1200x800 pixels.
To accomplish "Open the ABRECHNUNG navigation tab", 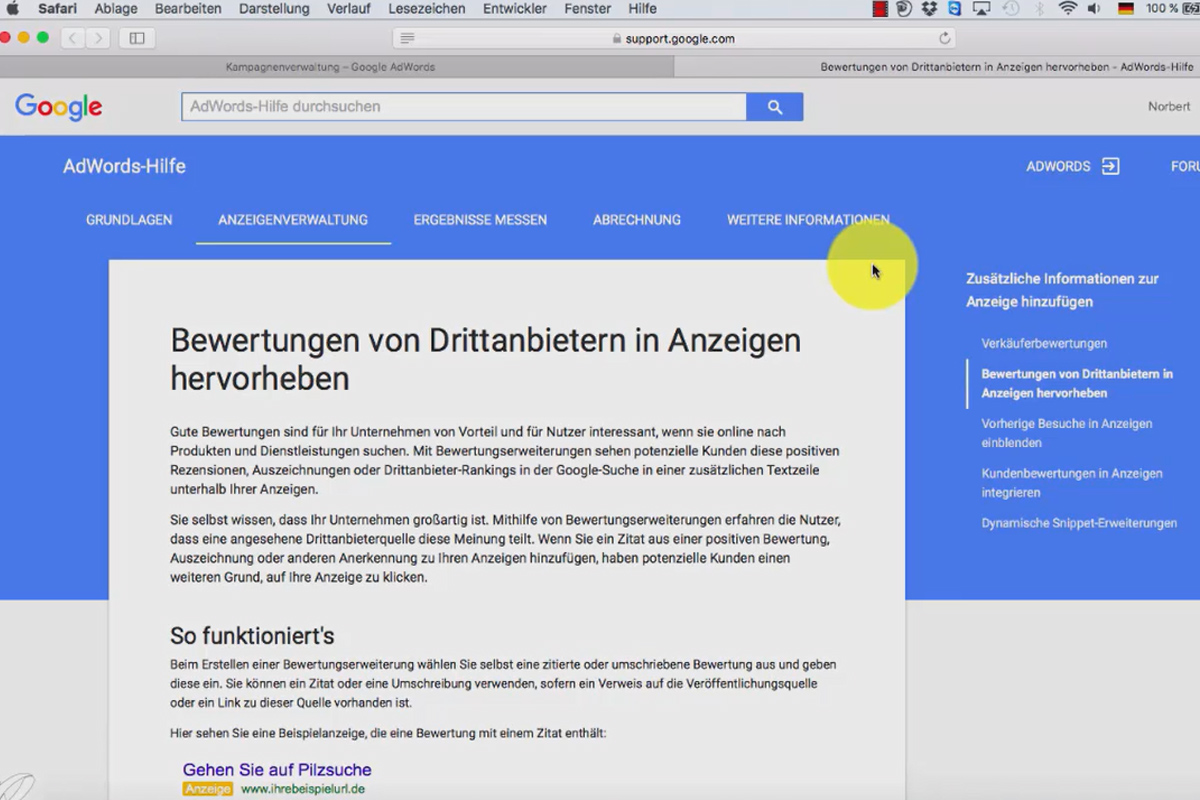I will click(x=637, y=220).
